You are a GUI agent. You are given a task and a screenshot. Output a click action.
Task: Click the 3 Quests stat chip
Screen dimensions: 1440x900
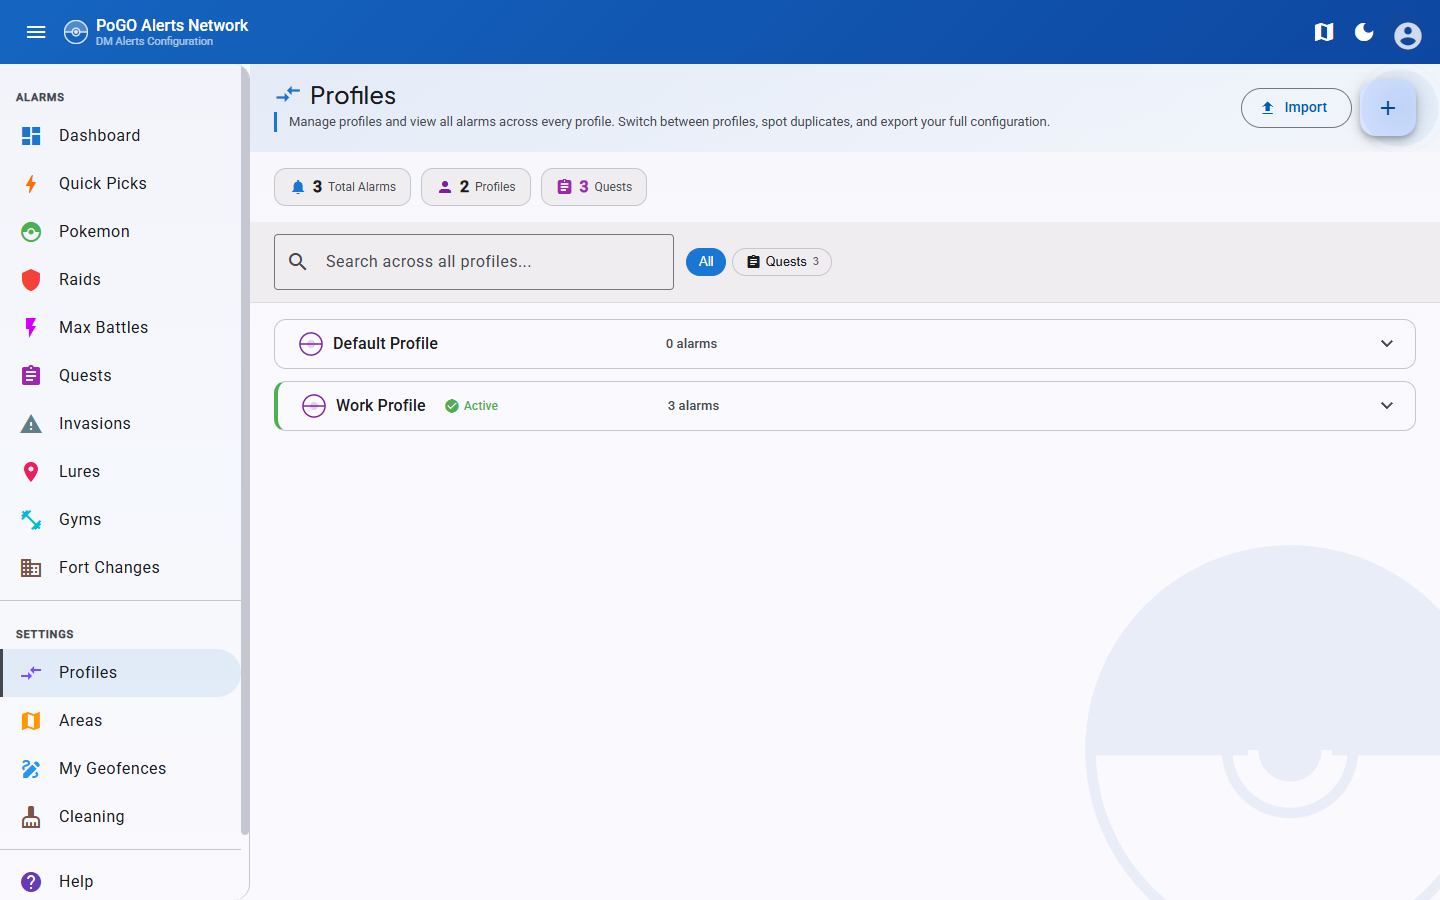(x=594, y=187)
